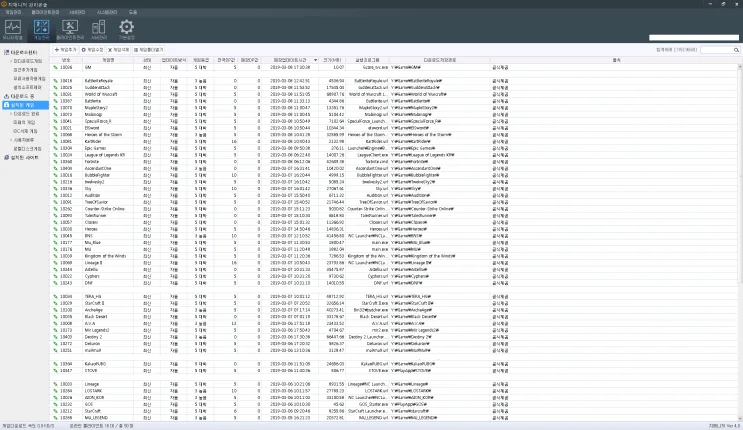743x430 pixels.
Task: Click the green icon of the Epic Games row
Action: (x=55, y=148)
